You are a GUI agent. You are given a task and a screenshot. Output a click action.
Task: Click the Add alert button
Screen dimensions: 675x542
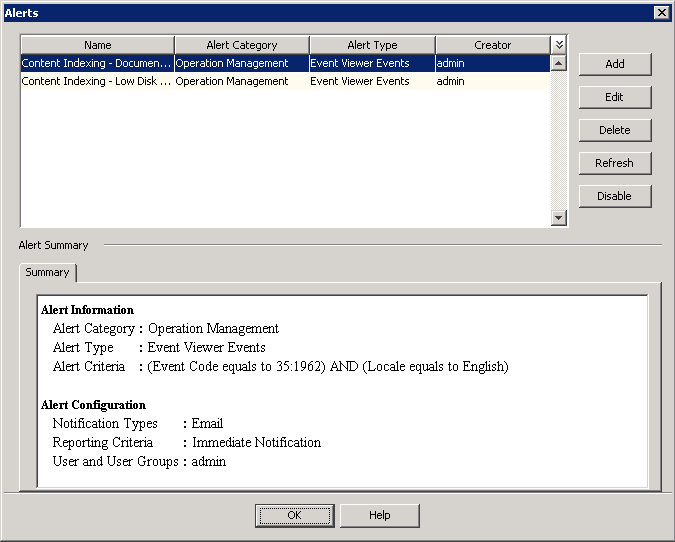[614, 64]
